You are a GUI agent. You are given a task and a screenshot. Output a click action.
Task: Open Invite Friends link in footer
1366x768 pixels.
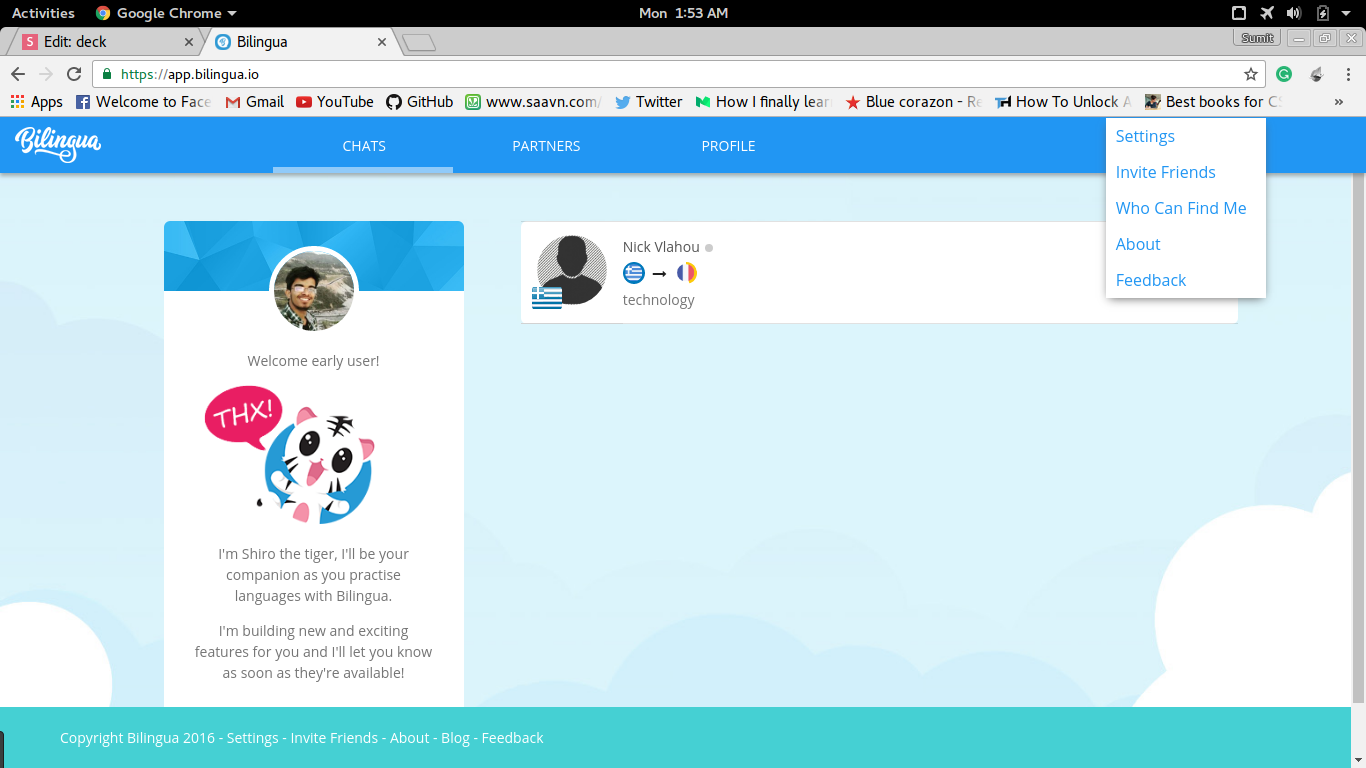click(x=334, y=738)
